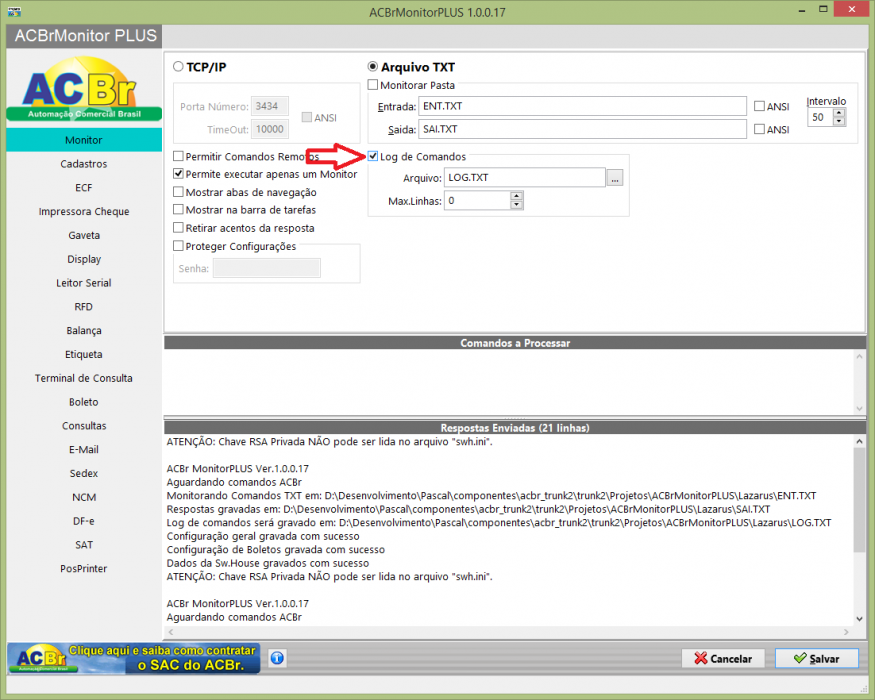Open the PosPrinter section
Screen dimensions: 875x700
coord(84,569)
